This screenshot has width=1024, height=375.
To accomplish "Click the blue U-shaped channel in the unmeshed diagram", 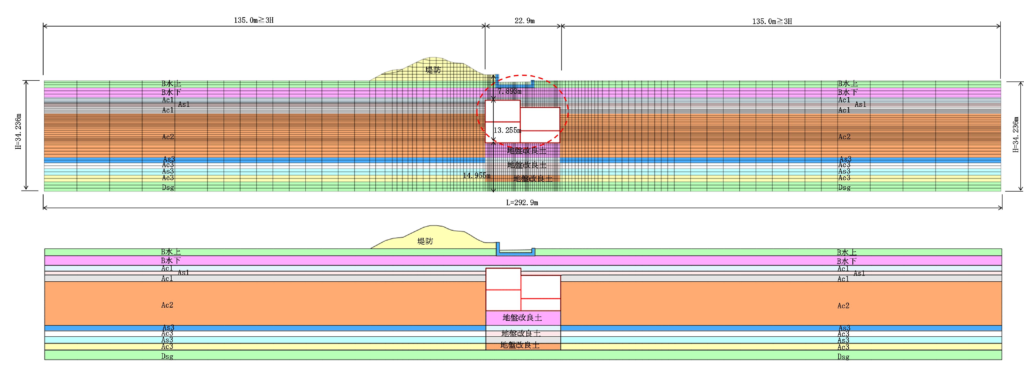I will click(x=516, y=250).
